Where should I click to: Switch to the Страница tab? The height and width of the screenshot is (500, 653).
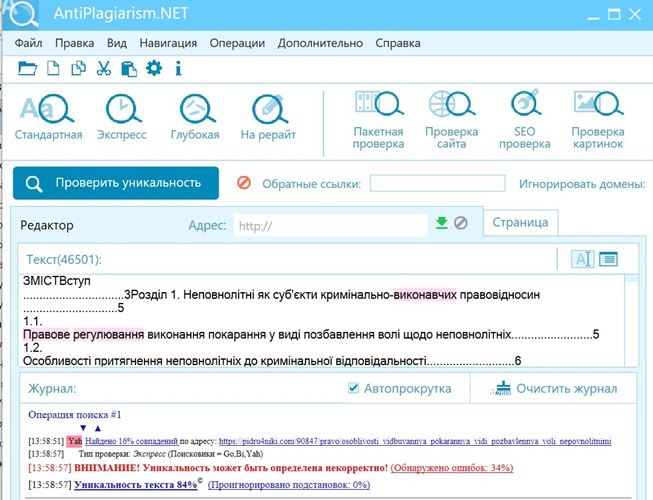click(x=520, y=222)
